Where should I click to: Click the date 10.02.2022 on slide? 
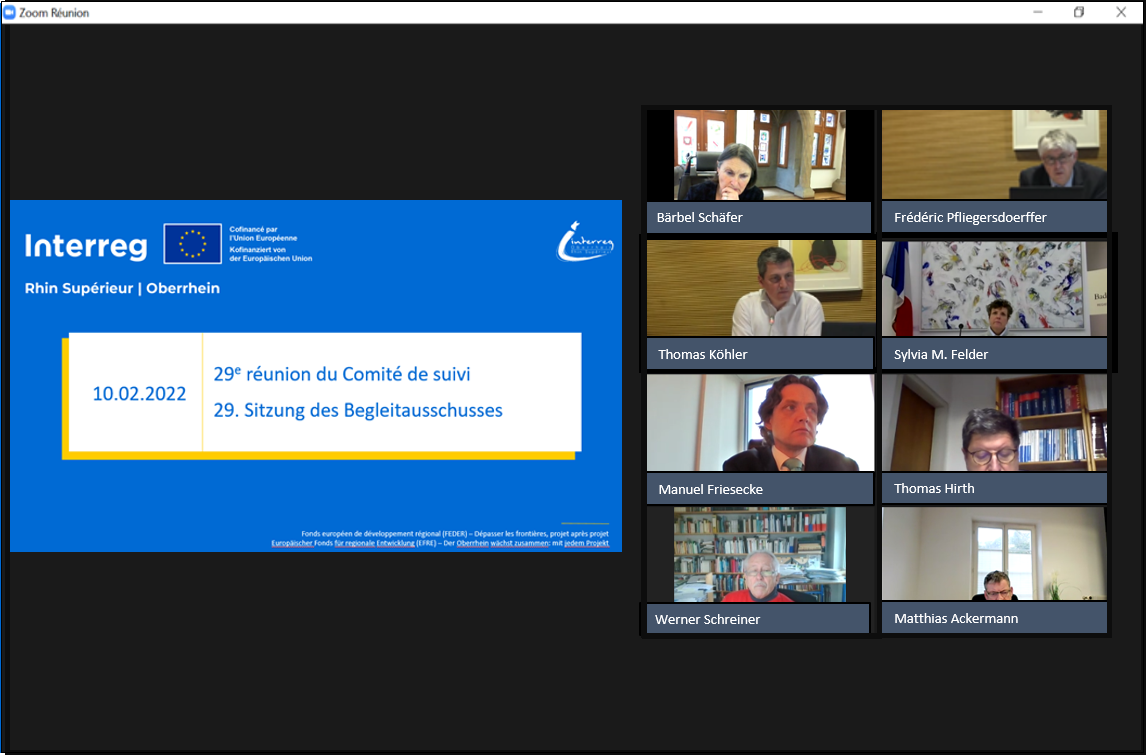pyautogui.click(x=139, y=394)
